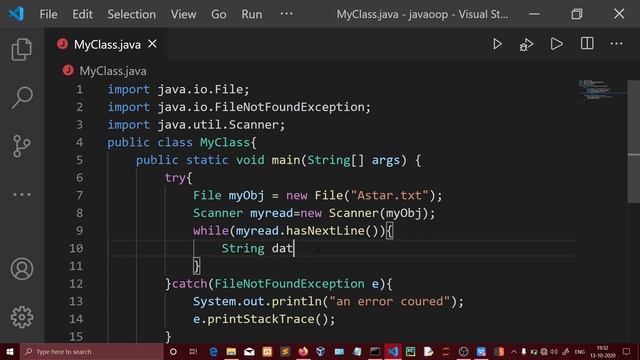The height and width of the screenshot is (360, 640).
Task: Click the MyClass class name
Action: tap(224, 142)
